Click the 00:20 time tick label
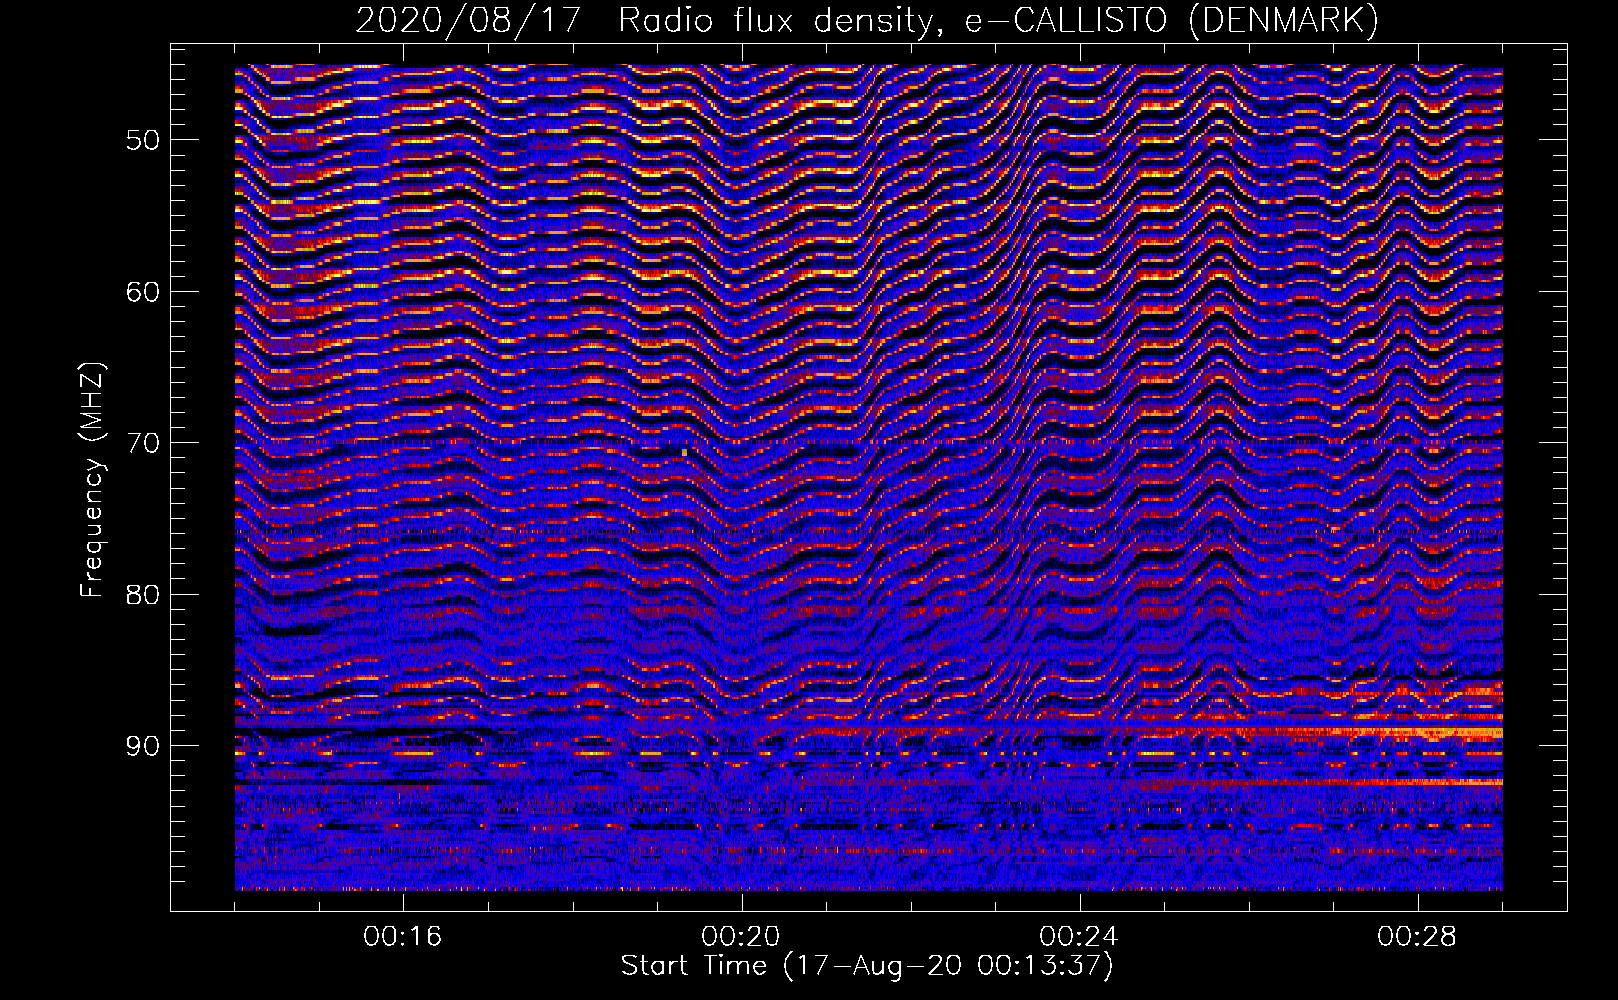Viewport: 1618px width, 1000px height. click(741, 937)
